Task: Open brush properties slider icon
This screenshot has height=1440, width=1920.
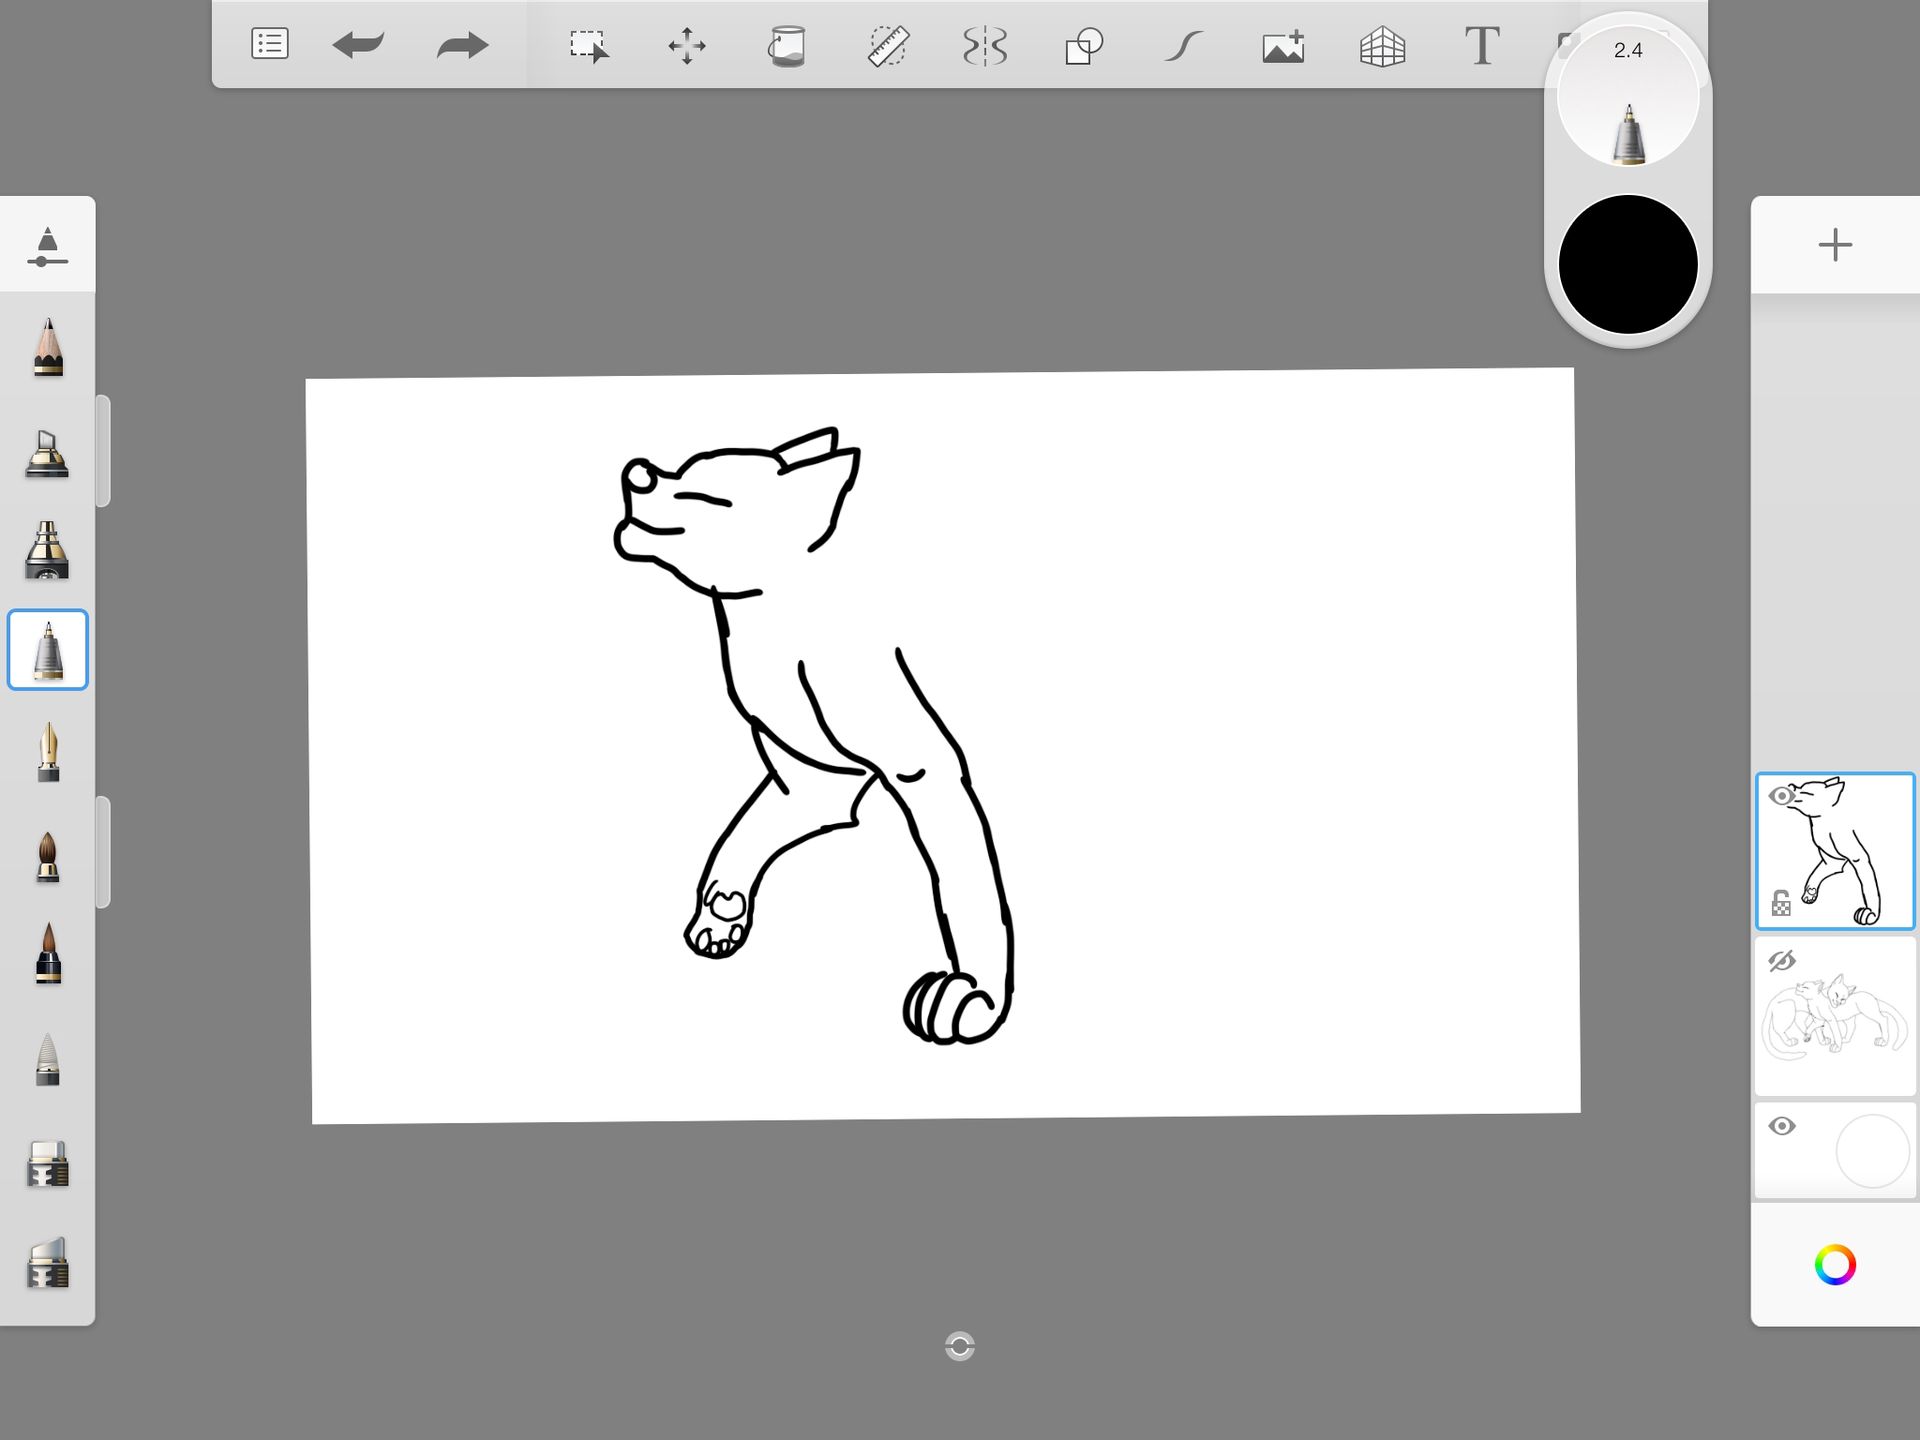Action: pos(47,246)
